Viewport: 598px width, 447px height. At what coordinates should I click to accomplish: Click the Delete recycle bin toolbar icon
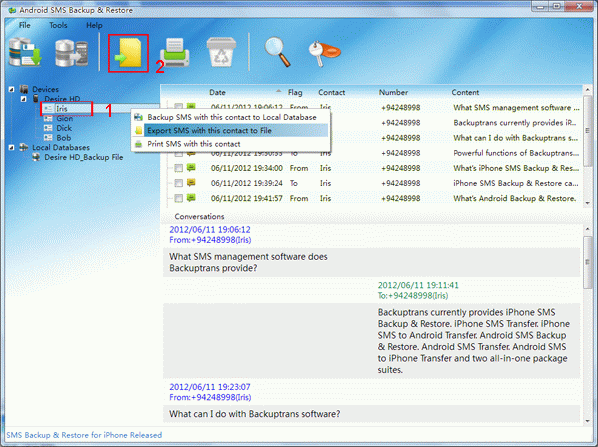pyautogui.click(x=221, y=52)
